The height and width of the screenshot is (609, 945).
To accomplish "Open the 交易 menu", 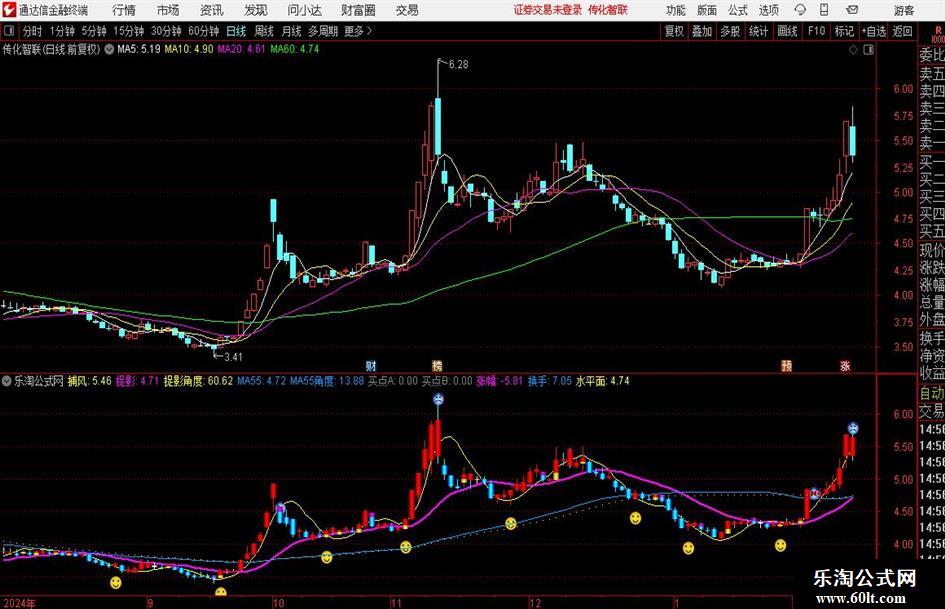I will click(407, 10).
